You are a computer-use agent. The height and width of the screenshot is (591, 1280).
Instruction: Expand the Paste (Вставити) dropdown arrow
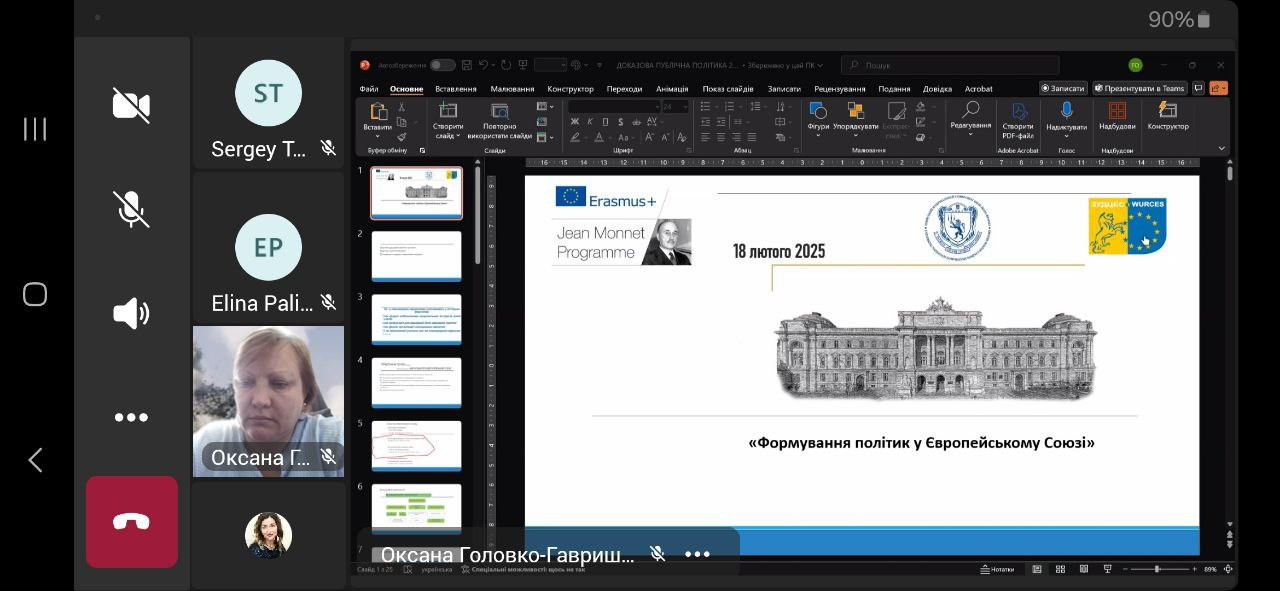coord(378,138)
